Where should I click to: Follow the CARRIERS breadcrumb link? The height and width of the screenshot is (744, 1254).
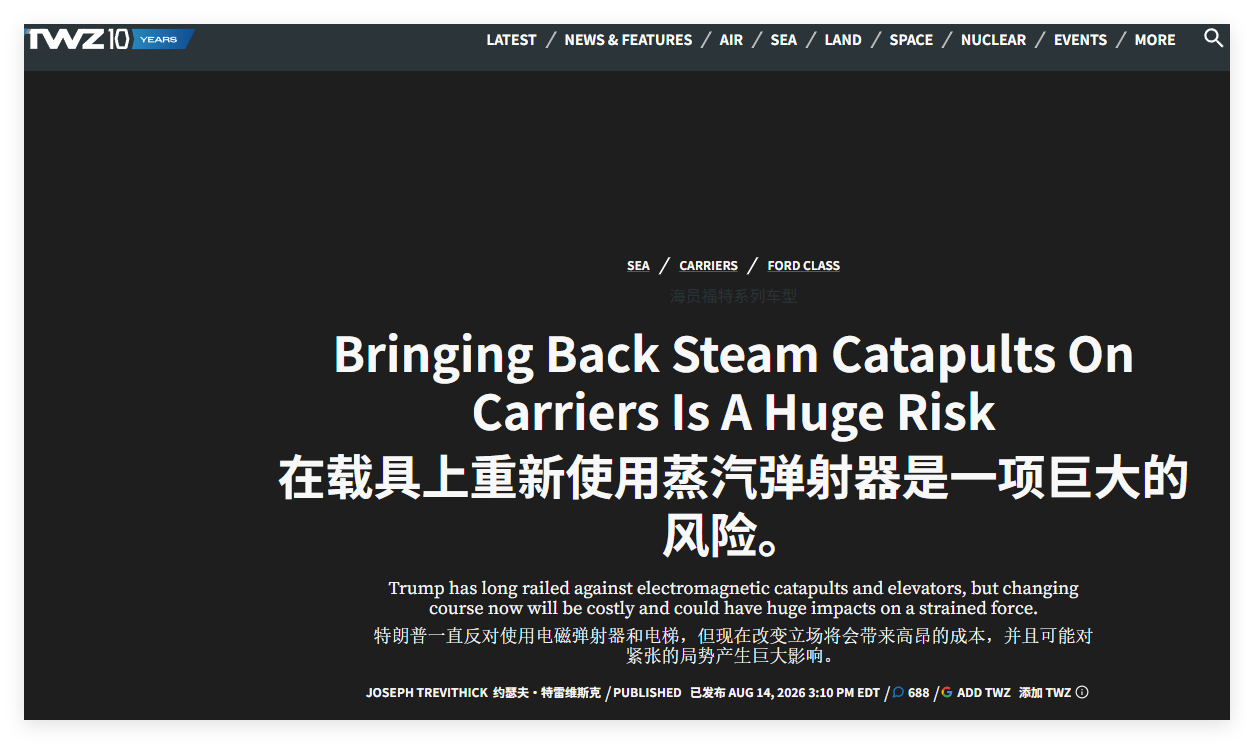(708, 266)
